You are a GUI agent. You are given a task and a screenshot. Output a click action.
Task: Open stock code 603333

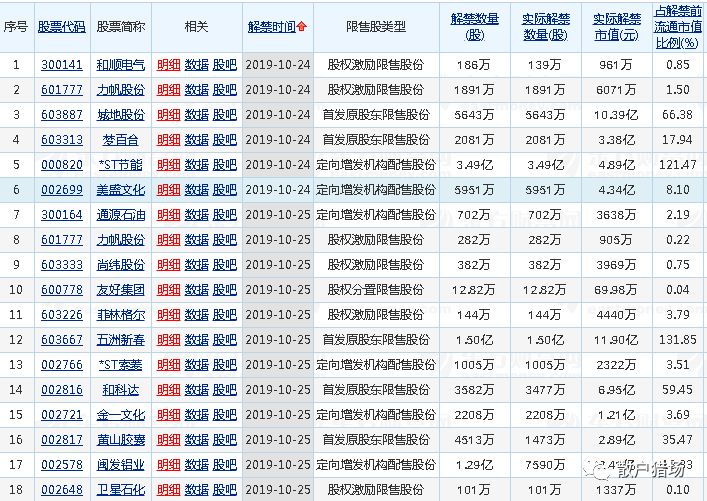pyautogui.click(x=62, y=265)
